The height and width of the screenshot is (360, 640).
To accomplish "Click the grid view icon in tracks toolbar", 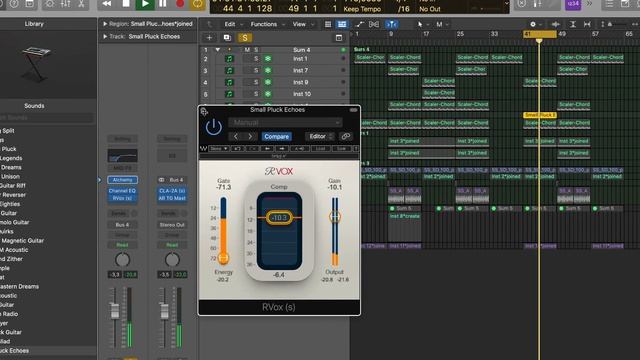I will coord(342,24).
